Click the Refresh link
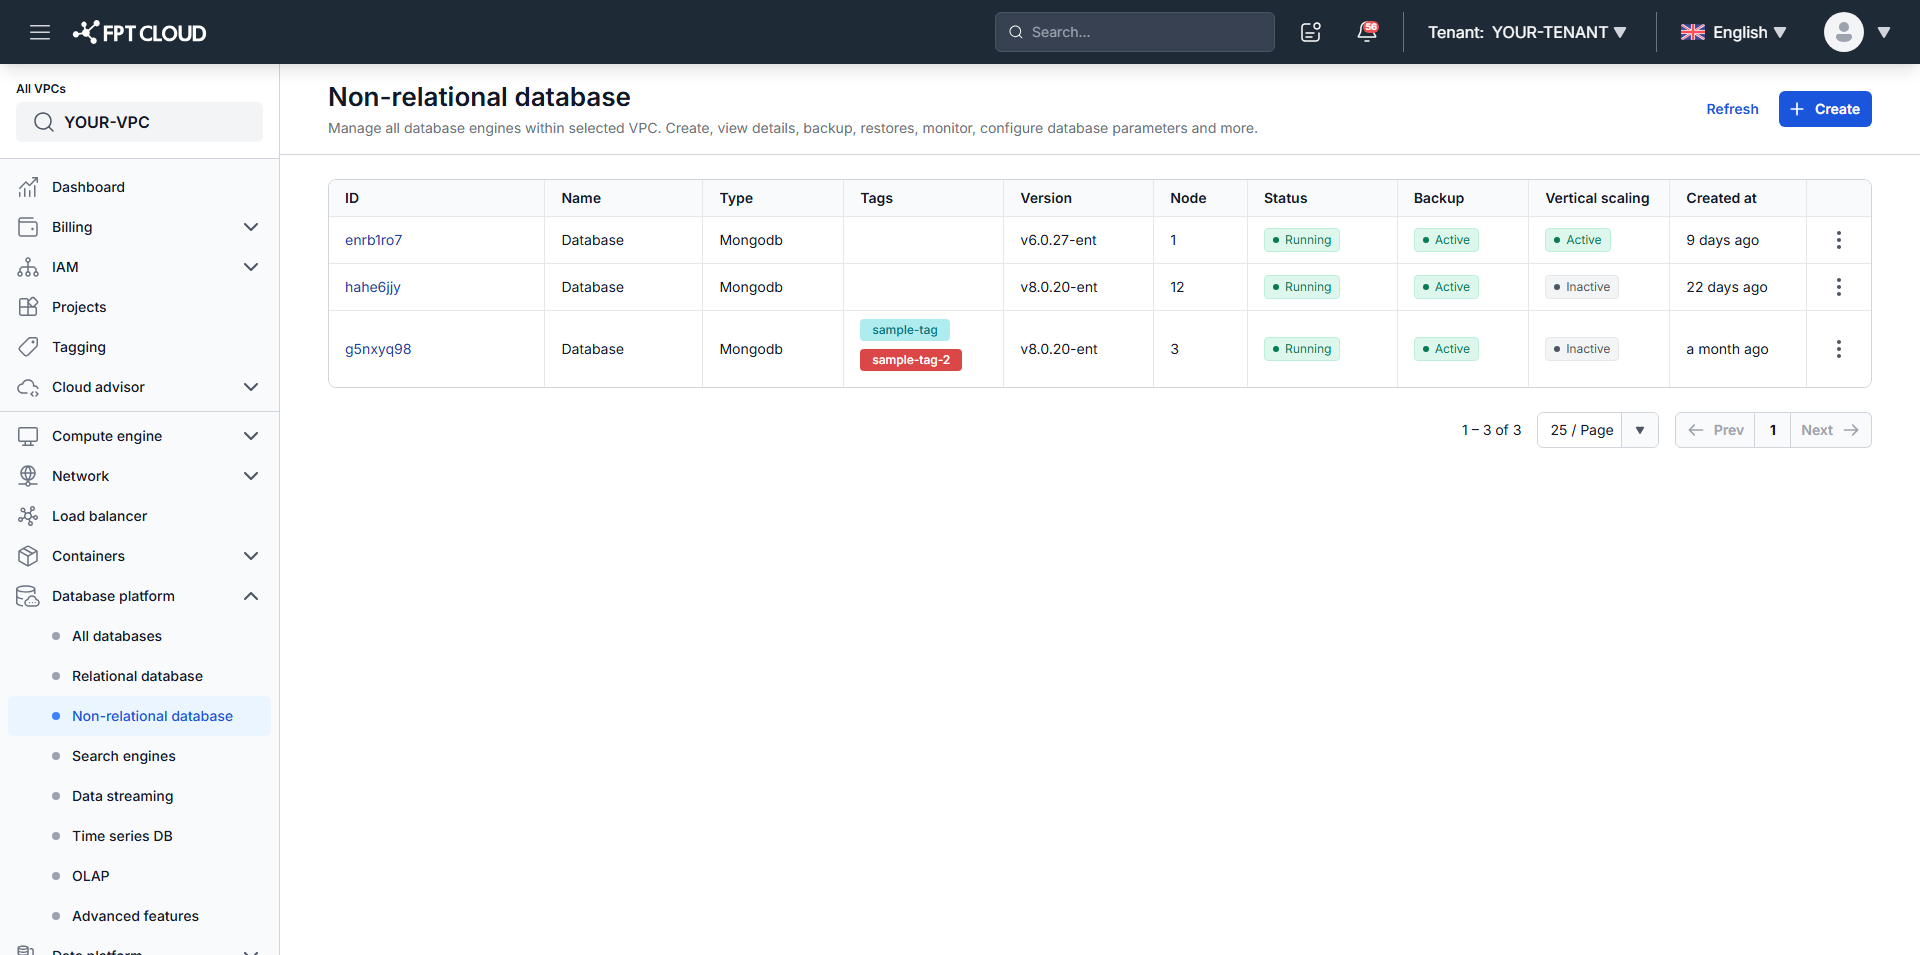Viewport: 1920px width, 955px height. click(1732, 109)
